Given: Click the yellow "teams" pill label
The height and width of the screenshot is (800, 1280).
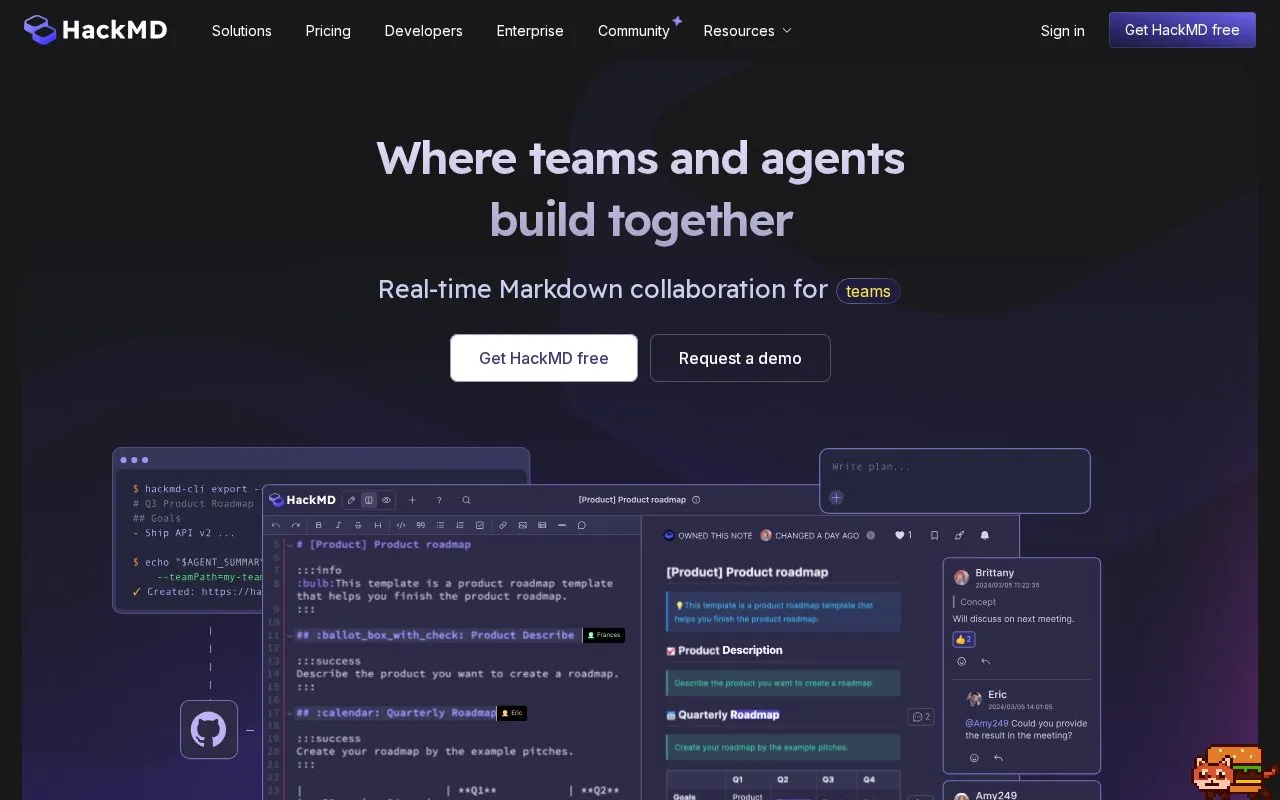Looking at the screenshot, I should tap(868, 291).
